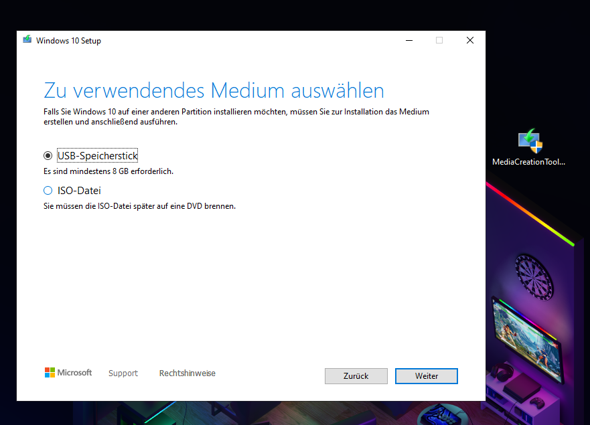Viewport: 590px width, 425px height.
Task: Select the USB-Speicherstick radio button
Action: pyautogui.click(x=48, y=155)
